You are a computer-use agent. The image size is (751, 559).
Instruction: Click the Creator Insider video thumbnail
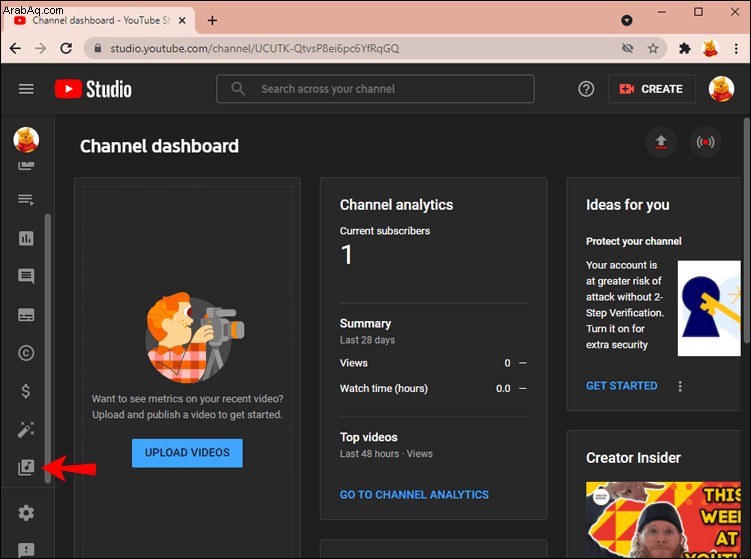(x=663, y=519)
